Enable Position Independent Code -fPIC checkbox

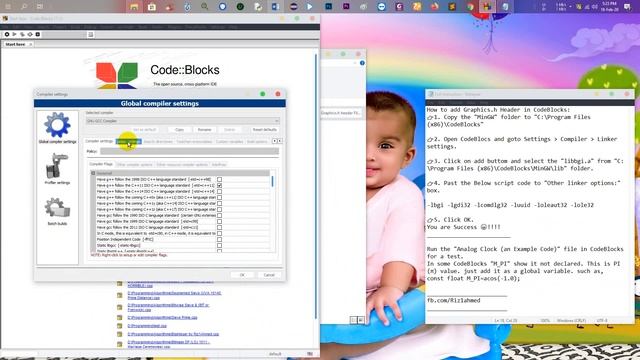click(220, 239)
